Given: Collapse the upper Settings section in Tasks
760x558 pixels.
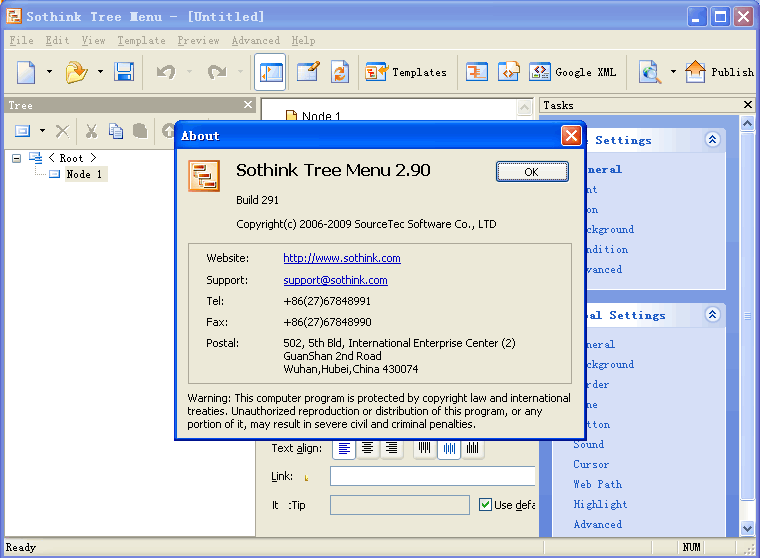Looking at the screenshot, I should (712, 140).
